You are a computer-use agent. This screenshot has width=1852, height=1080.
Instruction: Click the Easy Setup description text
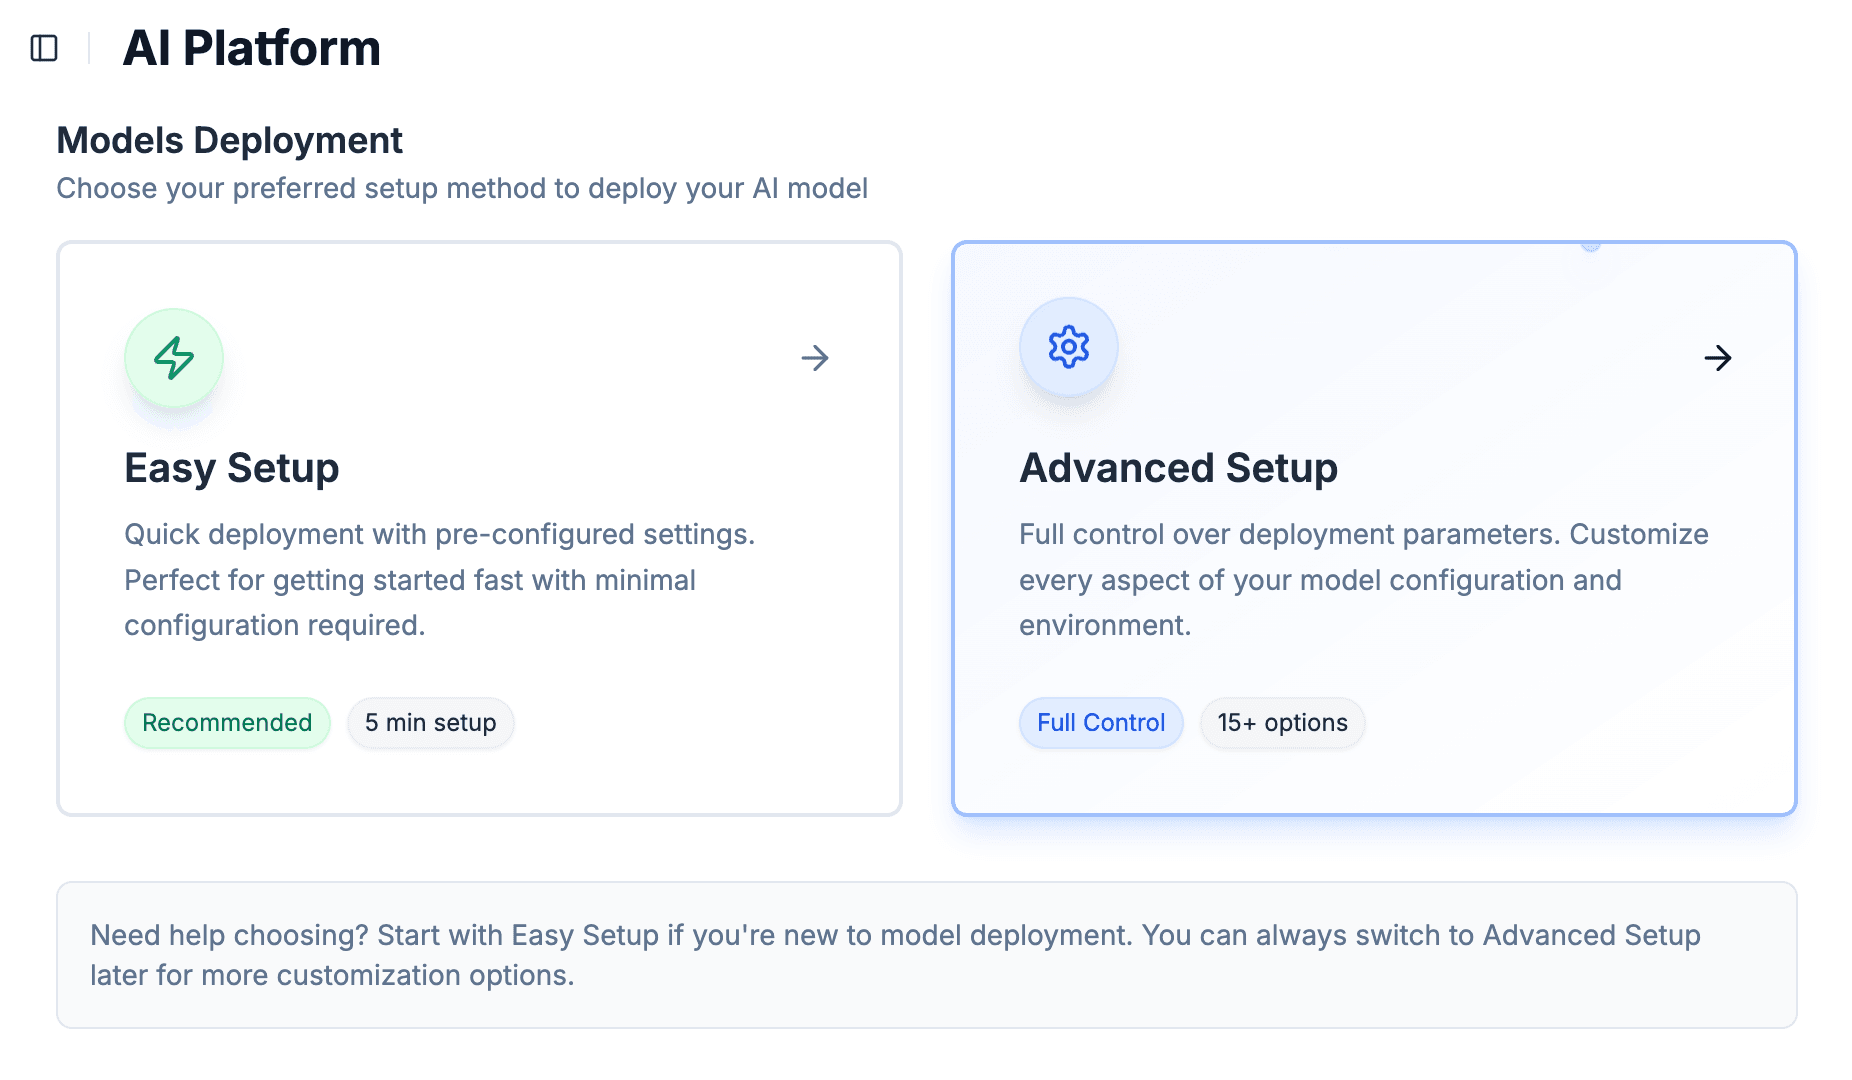click(439, 580)
